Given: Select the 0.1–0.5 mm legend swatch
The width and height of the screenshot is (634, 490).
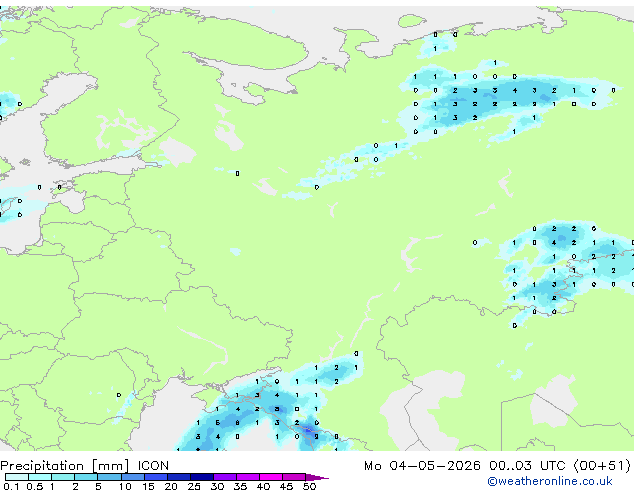Looking at the screenshot, I should 17,477.
